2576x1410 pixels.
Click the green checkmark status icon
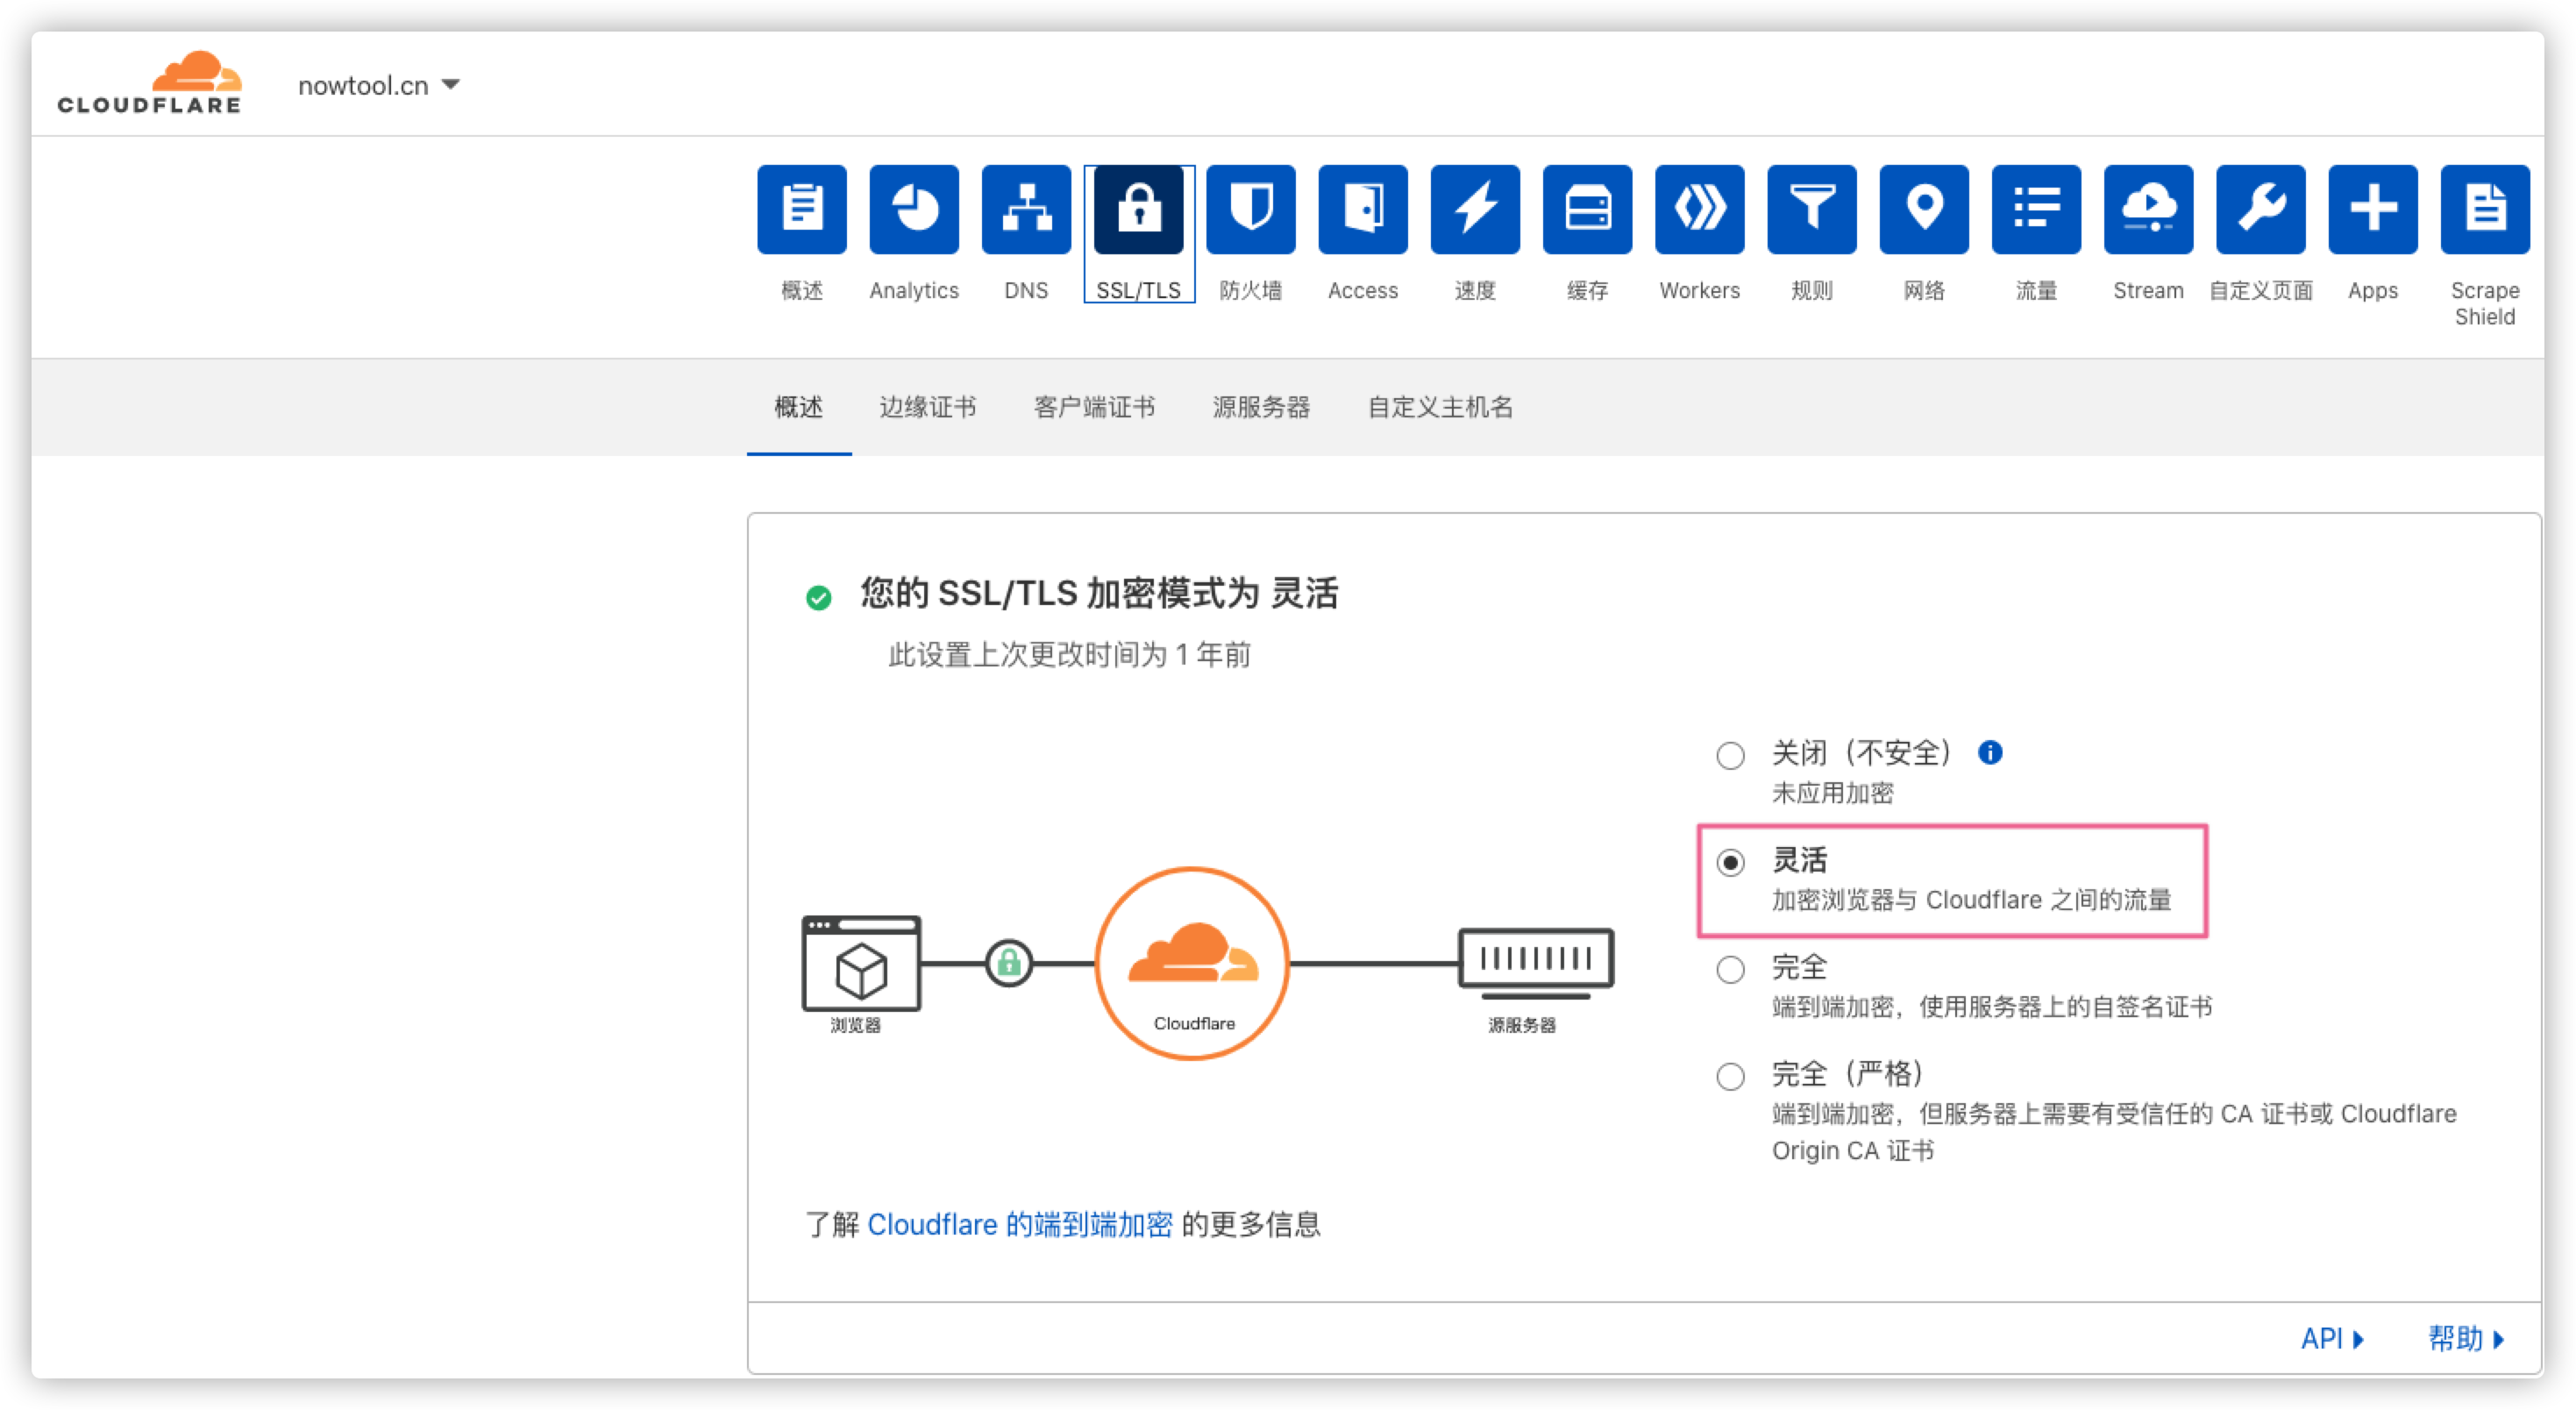(x=818, y=598)
